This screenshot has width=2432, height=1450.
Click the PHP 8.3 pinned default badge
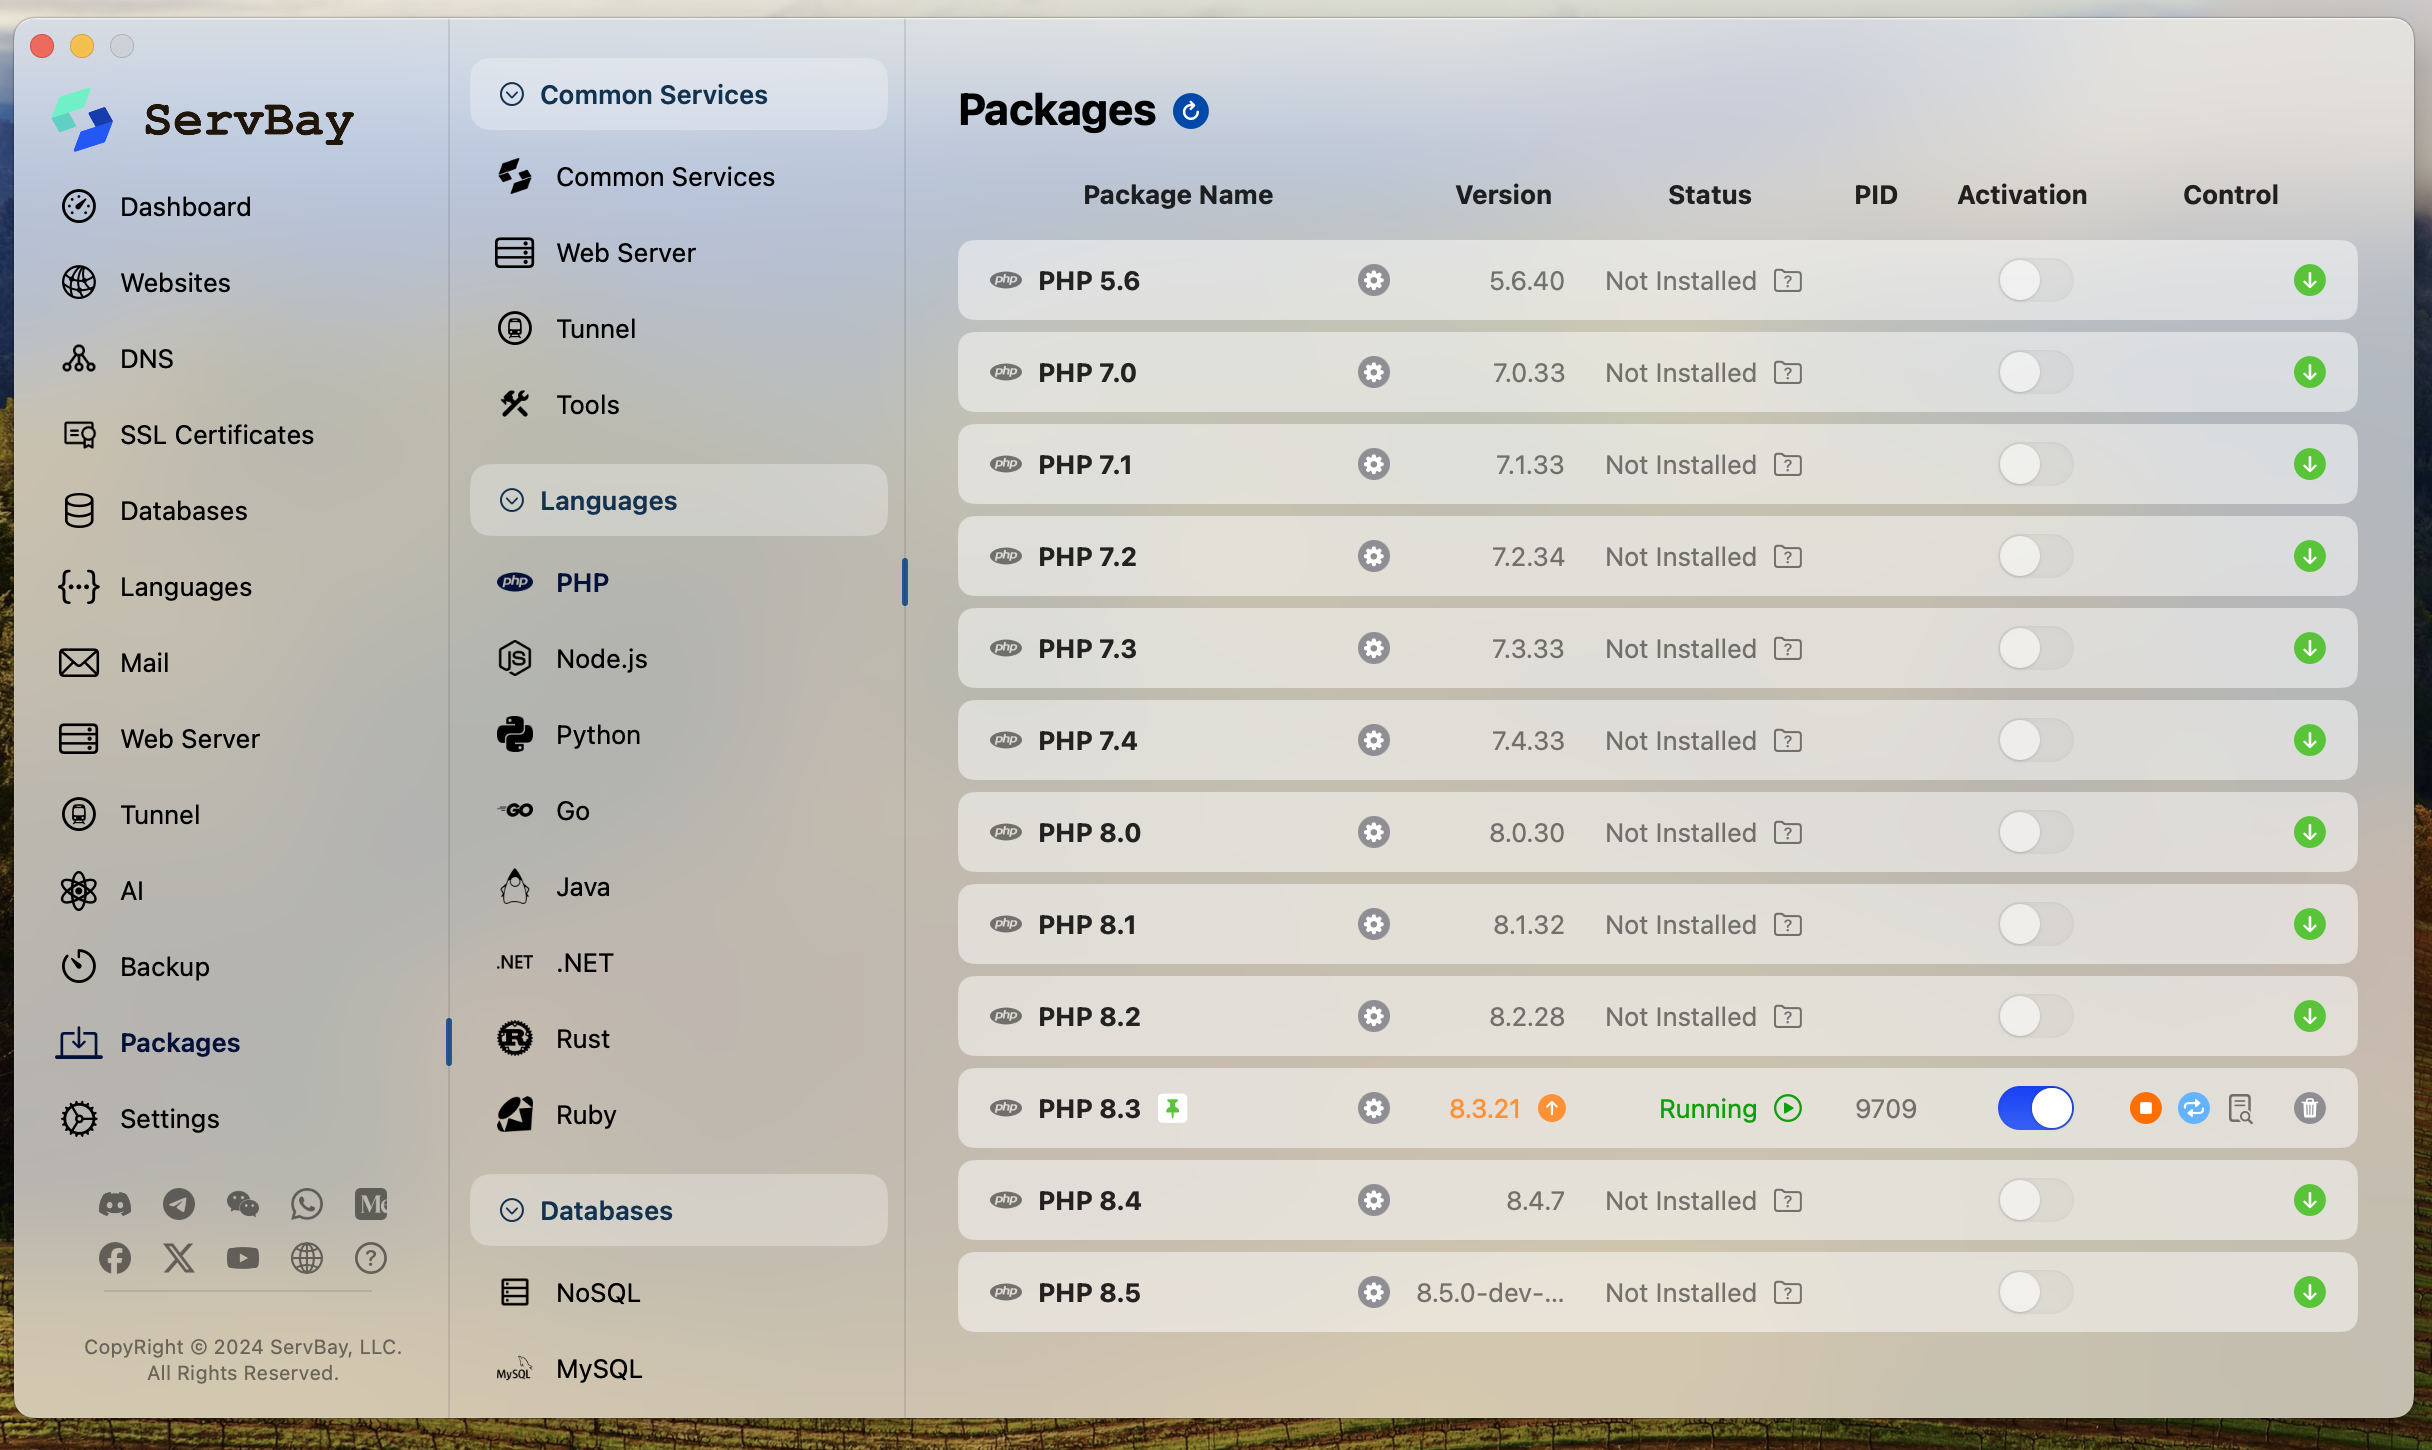pyautogui.click(x=1172, y=1108)
